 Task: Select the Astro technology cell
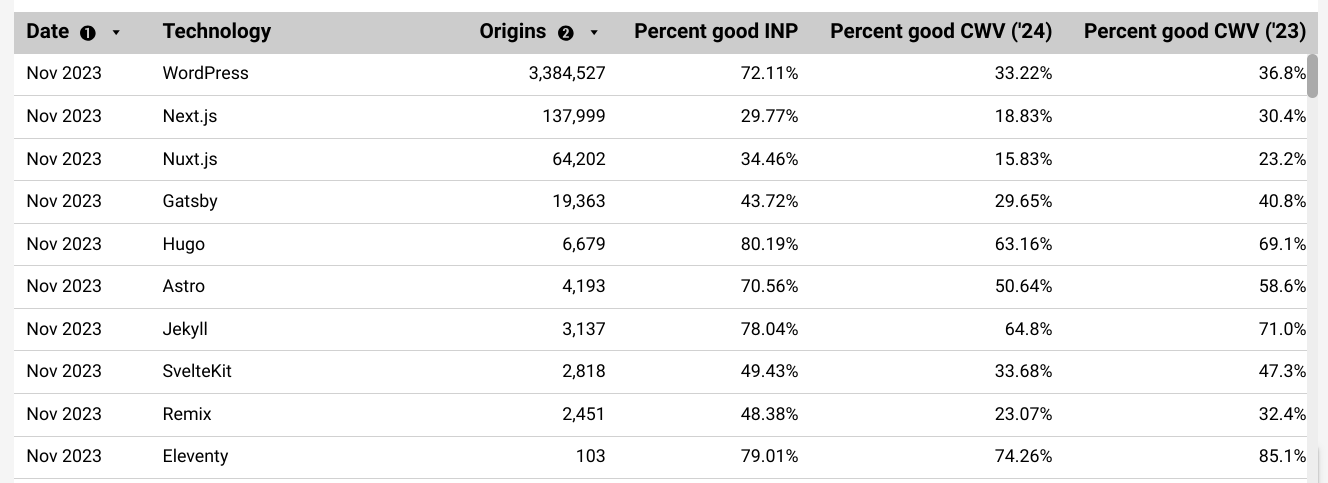[x=183, y=286]
